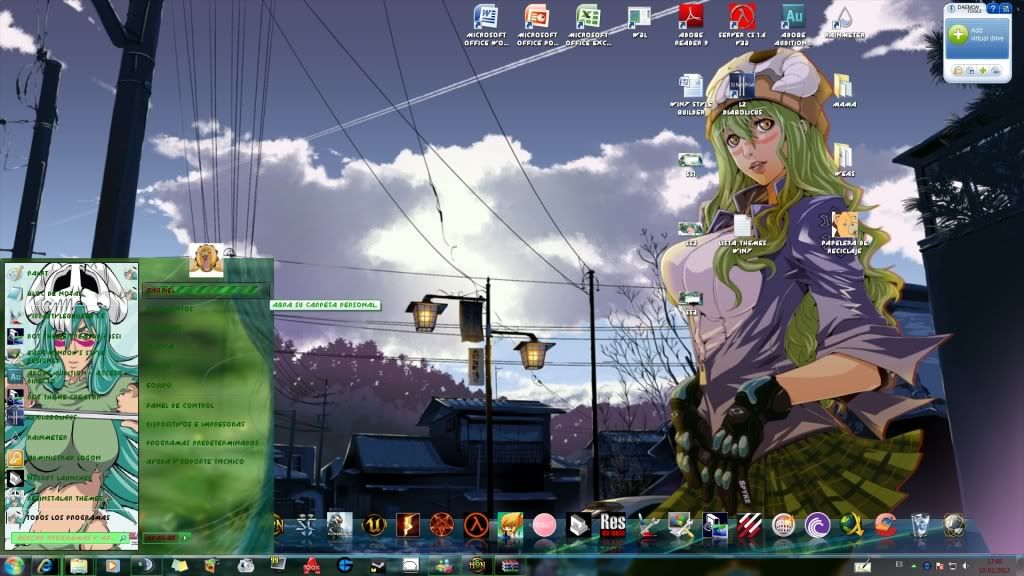This screenshot has height=576, width=1024.
Task: Open Papelera de Reciclaje recycle bin
Action: click(x=844, y=232)
